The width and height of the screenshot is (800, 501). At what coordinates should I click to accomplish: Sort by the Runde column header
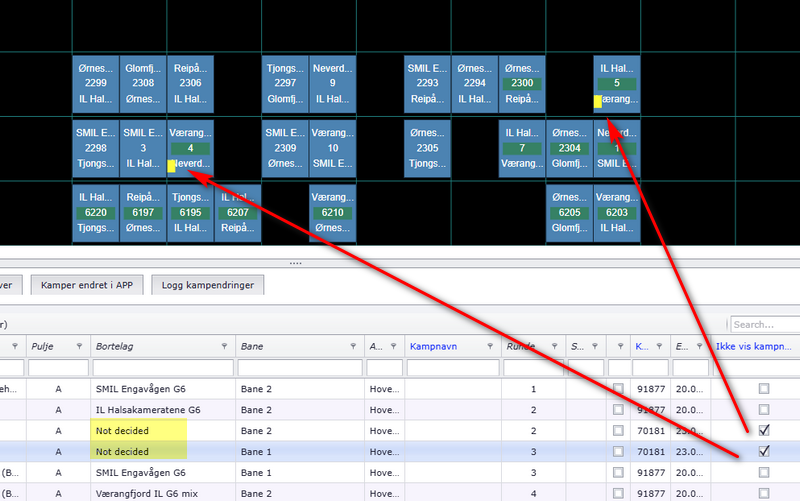[520, 346]
